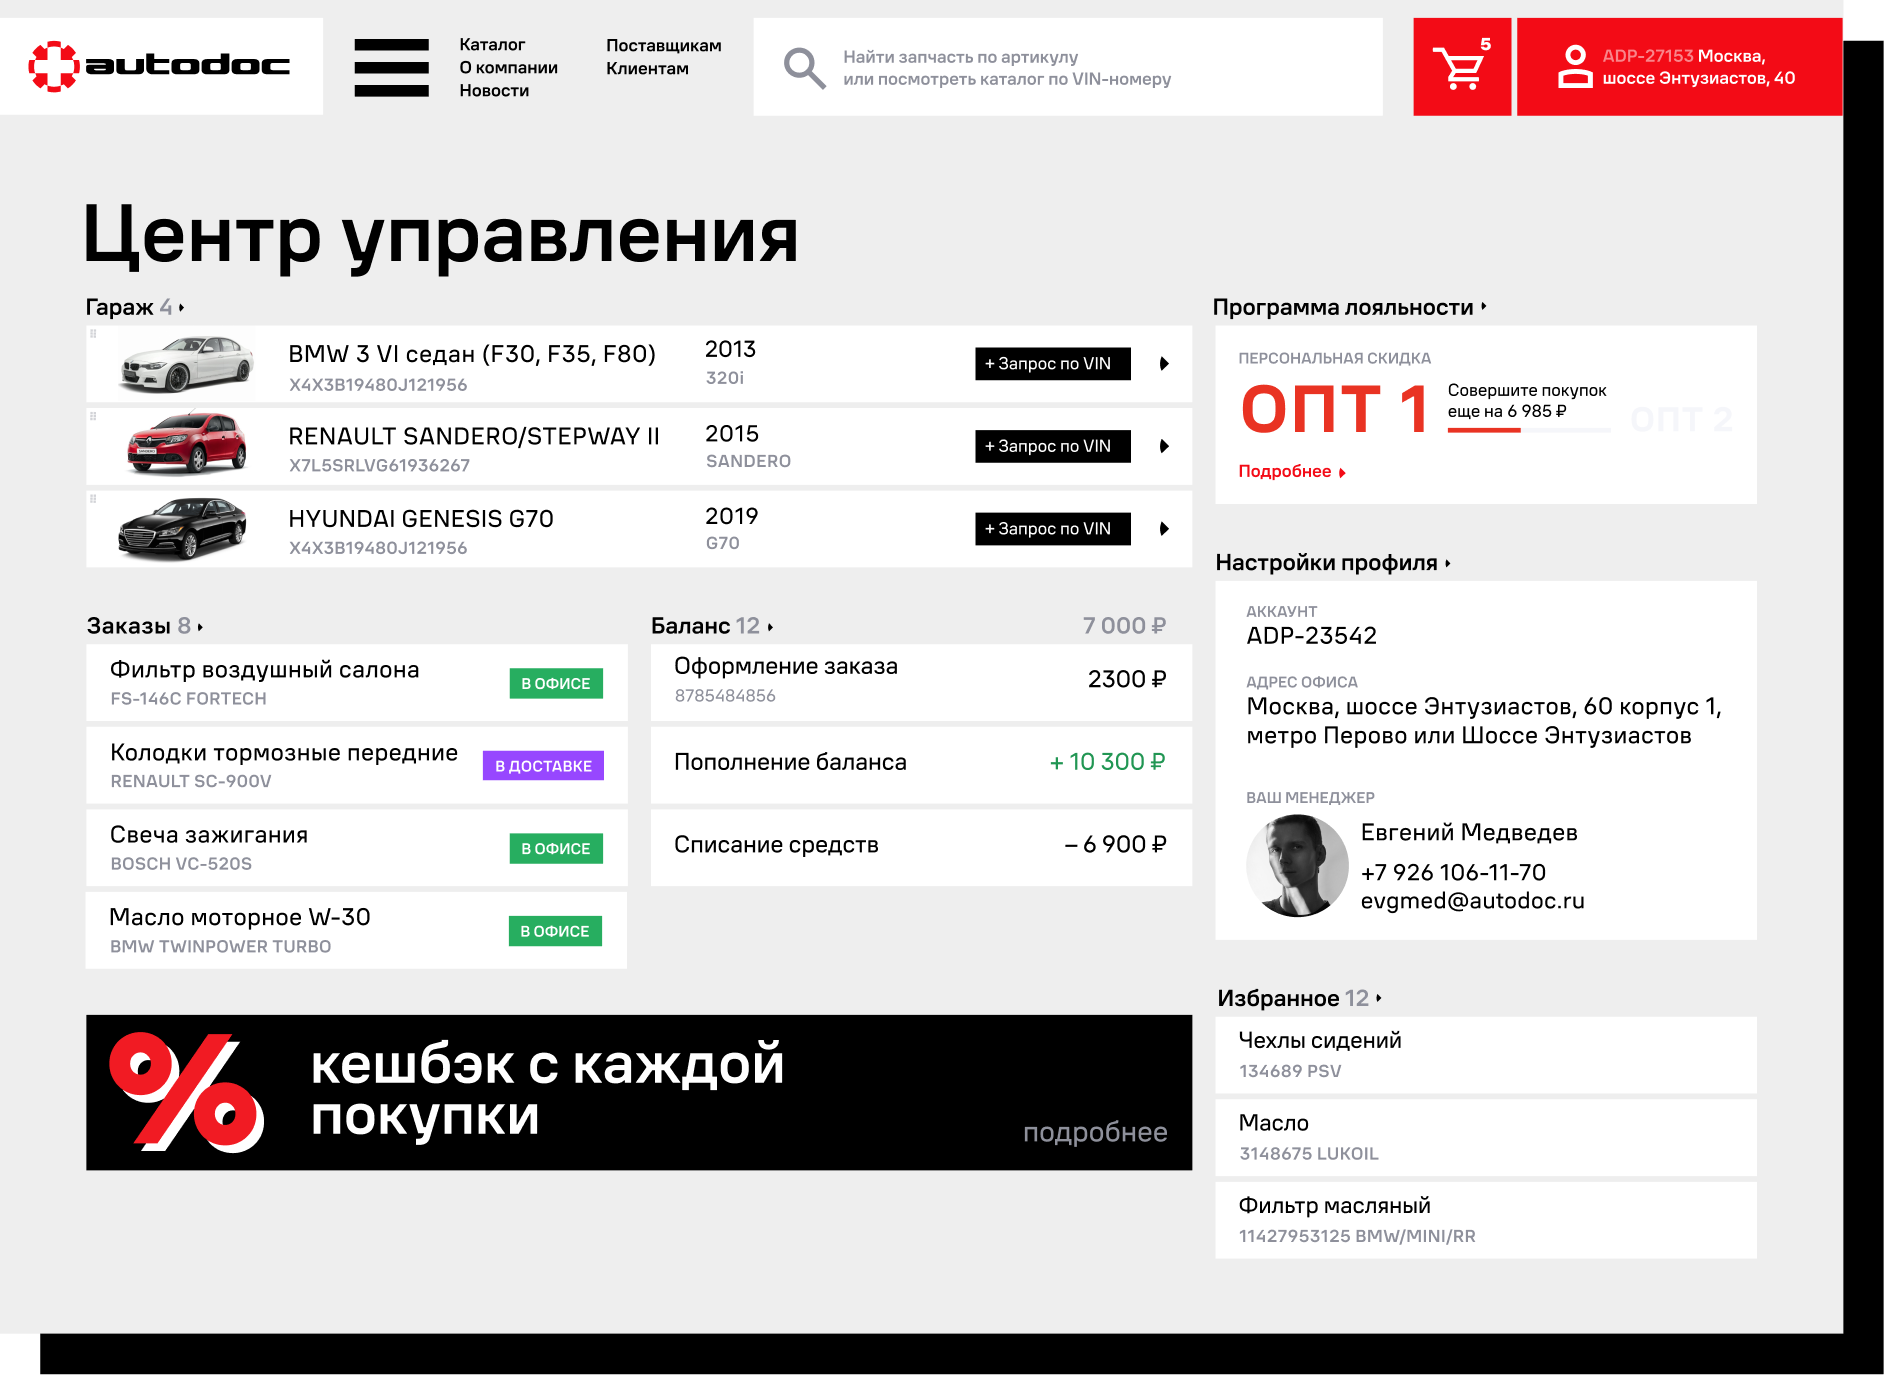Click Запрос по VIN for HYUNDAI GENESIS

click(1051, 528)
